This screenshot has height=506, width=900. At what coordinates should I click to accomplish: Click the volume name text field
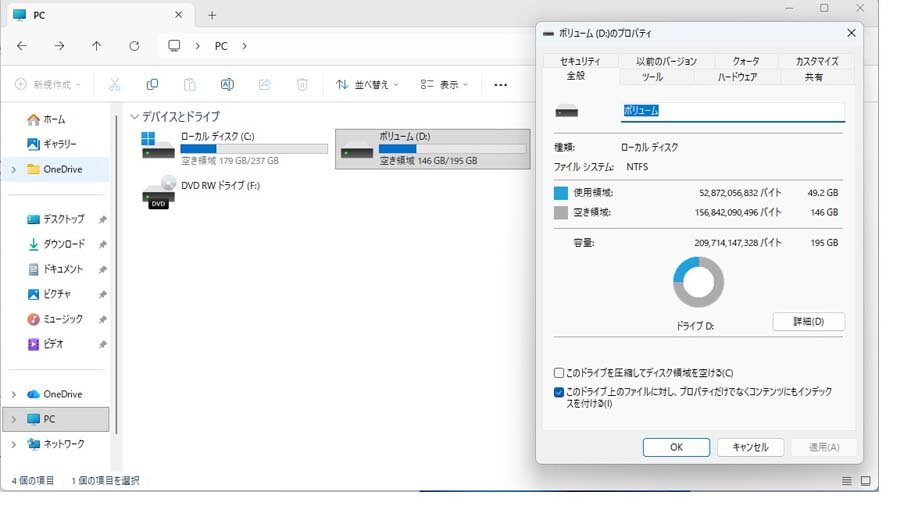coord(732,111)
